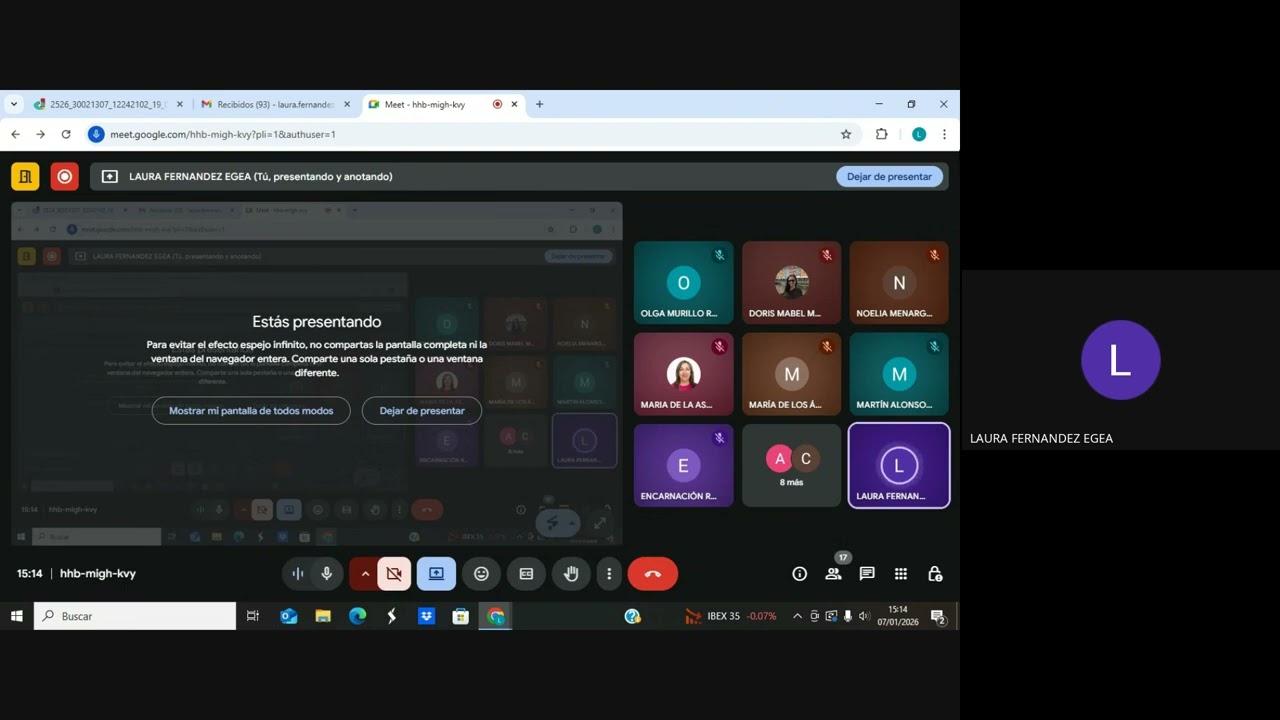The width and height of the screenshot is (1280, 720).
Task: Toggle captions in Meet
Action: (526, 574)
